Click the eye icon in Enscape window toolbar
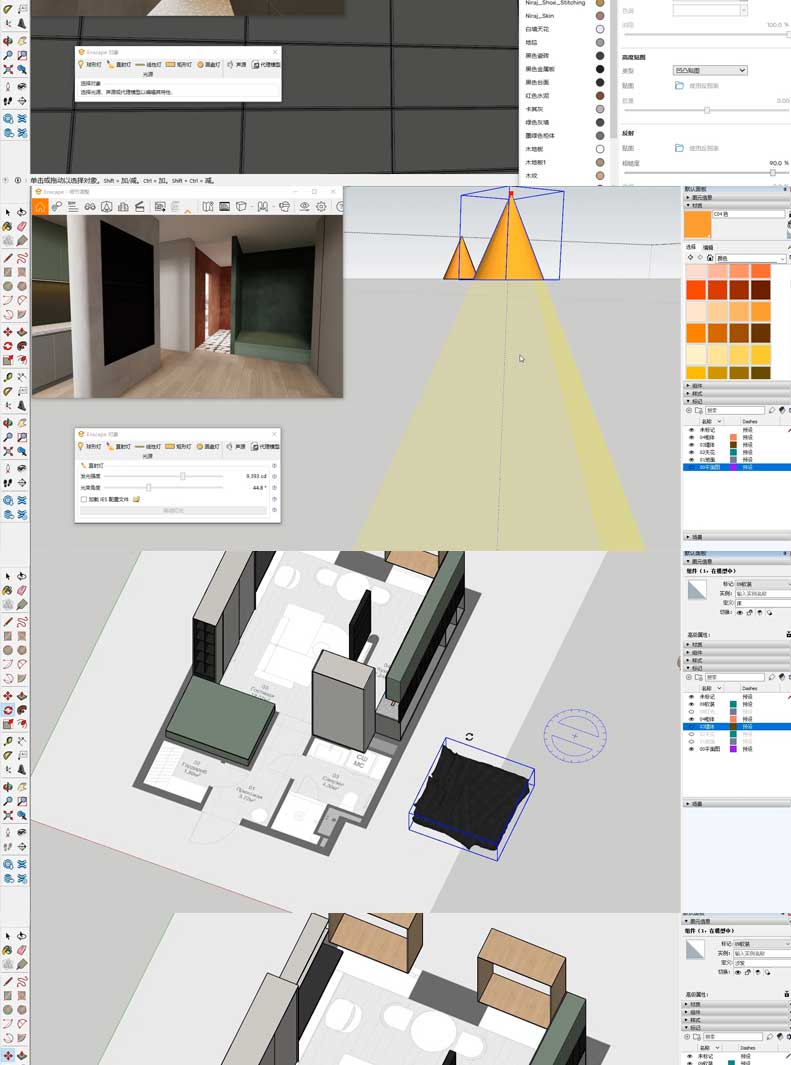Image resolution: width=791 pixels, height=1065 pixels. click(304, 207)
